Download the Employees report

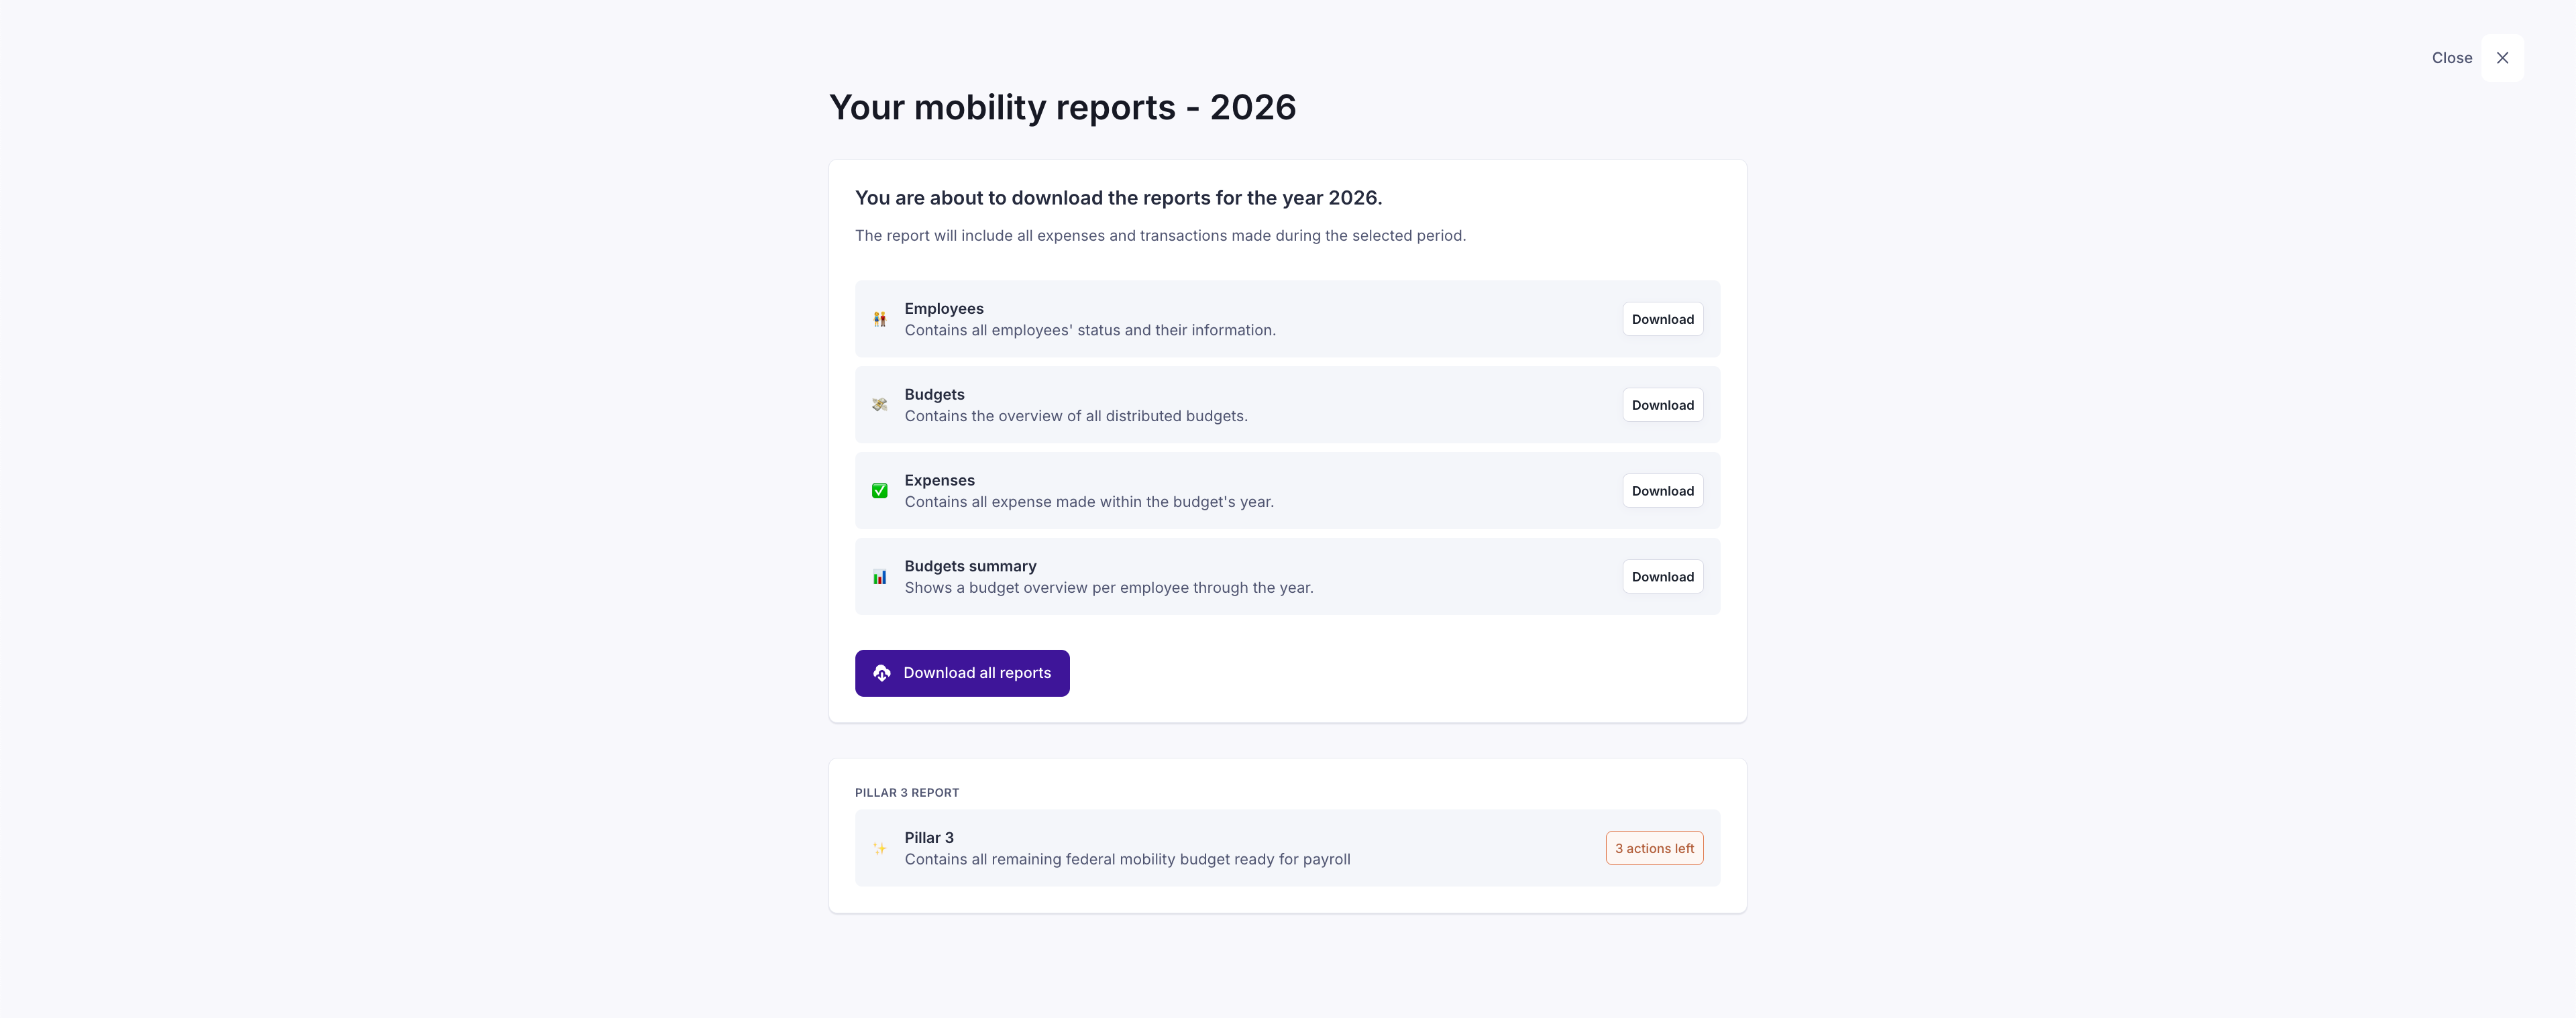pos(1662,319)
